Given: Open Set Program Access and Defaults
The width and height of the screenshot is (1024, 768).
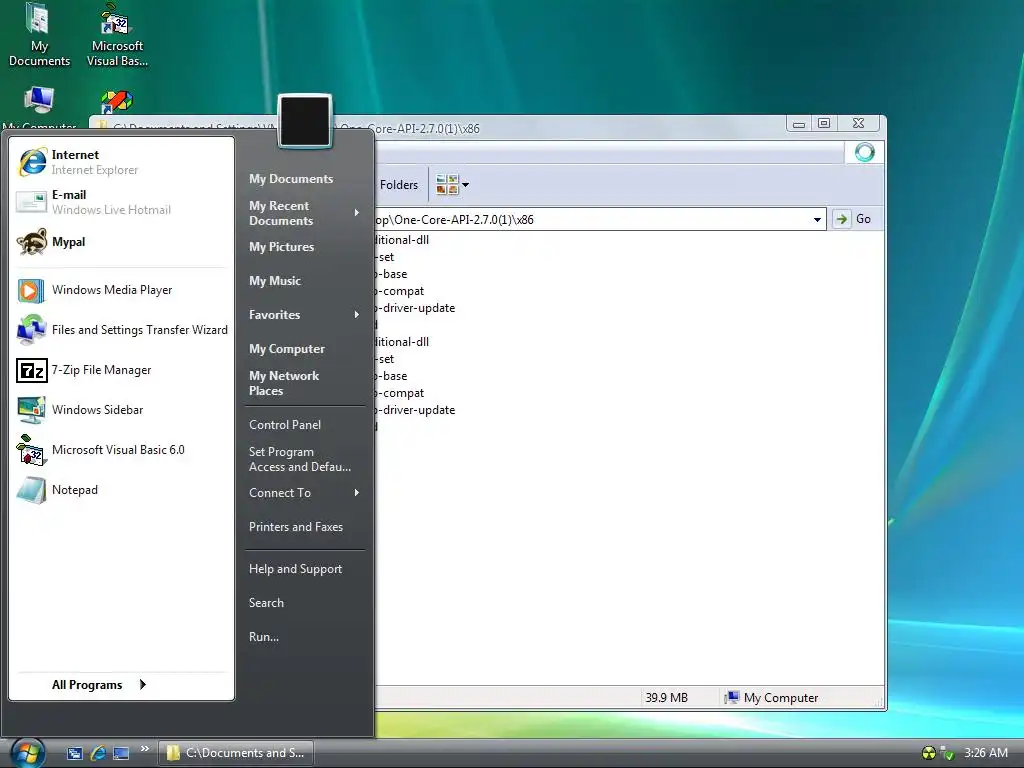Looking at the screenshot, I should tap(300, 459).
